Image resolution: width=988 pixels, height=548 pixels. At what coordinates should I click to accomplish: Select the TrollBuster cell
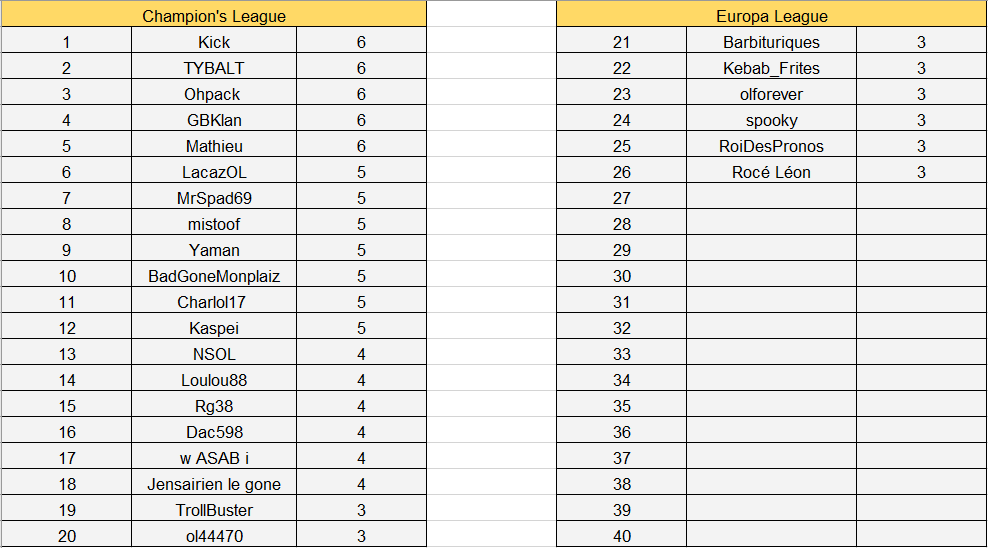pyautogui.click(x=214, y=510)
